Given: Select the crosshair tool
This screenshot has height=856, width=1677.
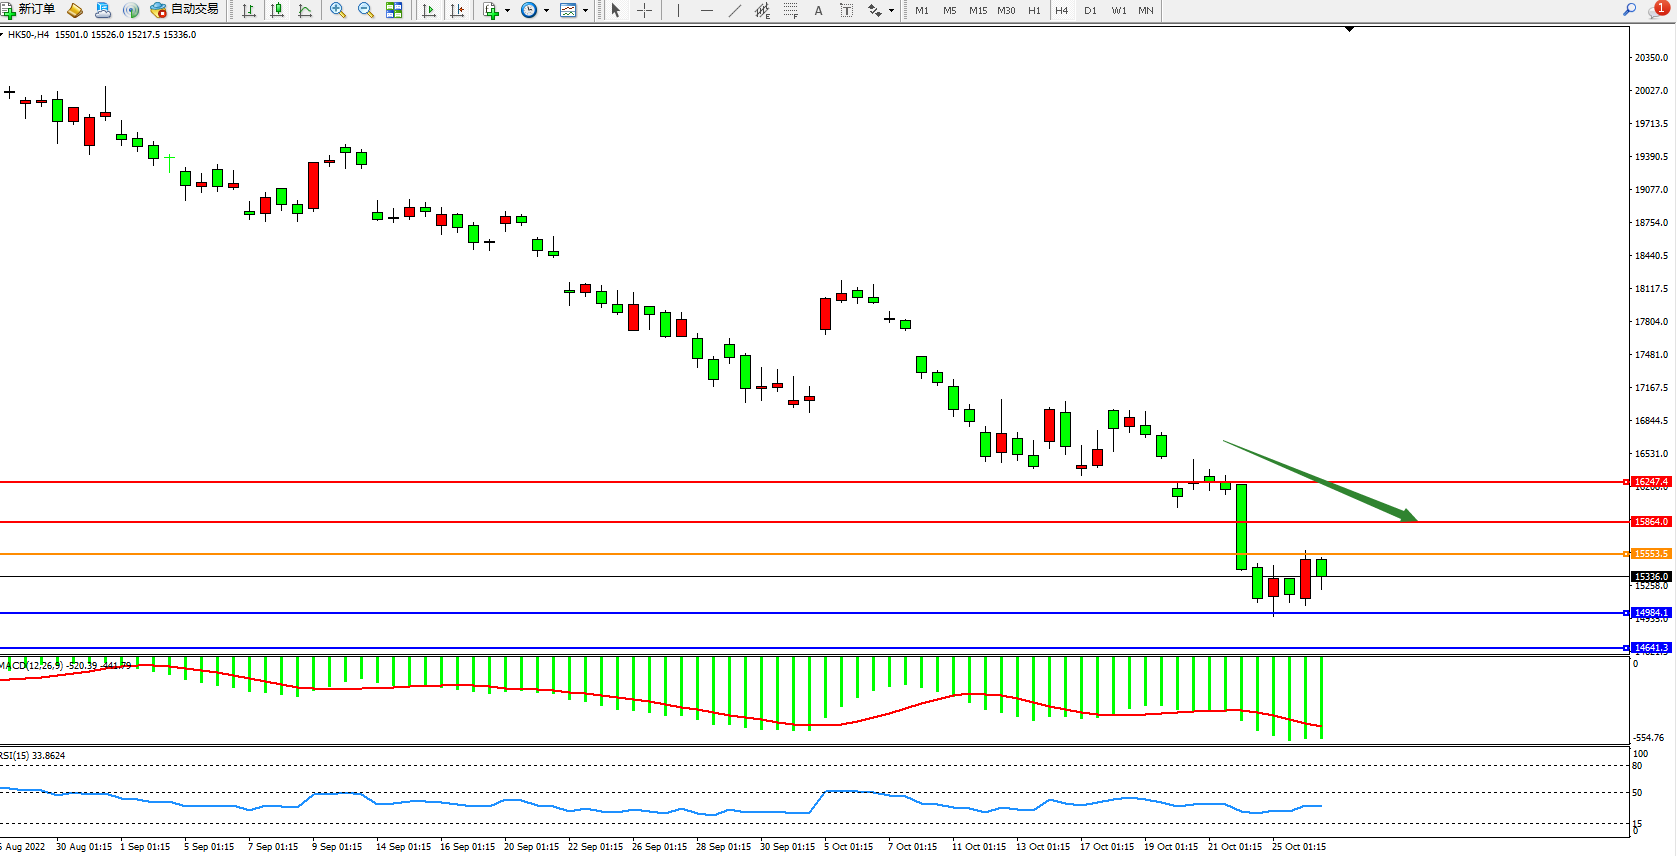Looking at the screenshot, I should click(x=645, y=10).
